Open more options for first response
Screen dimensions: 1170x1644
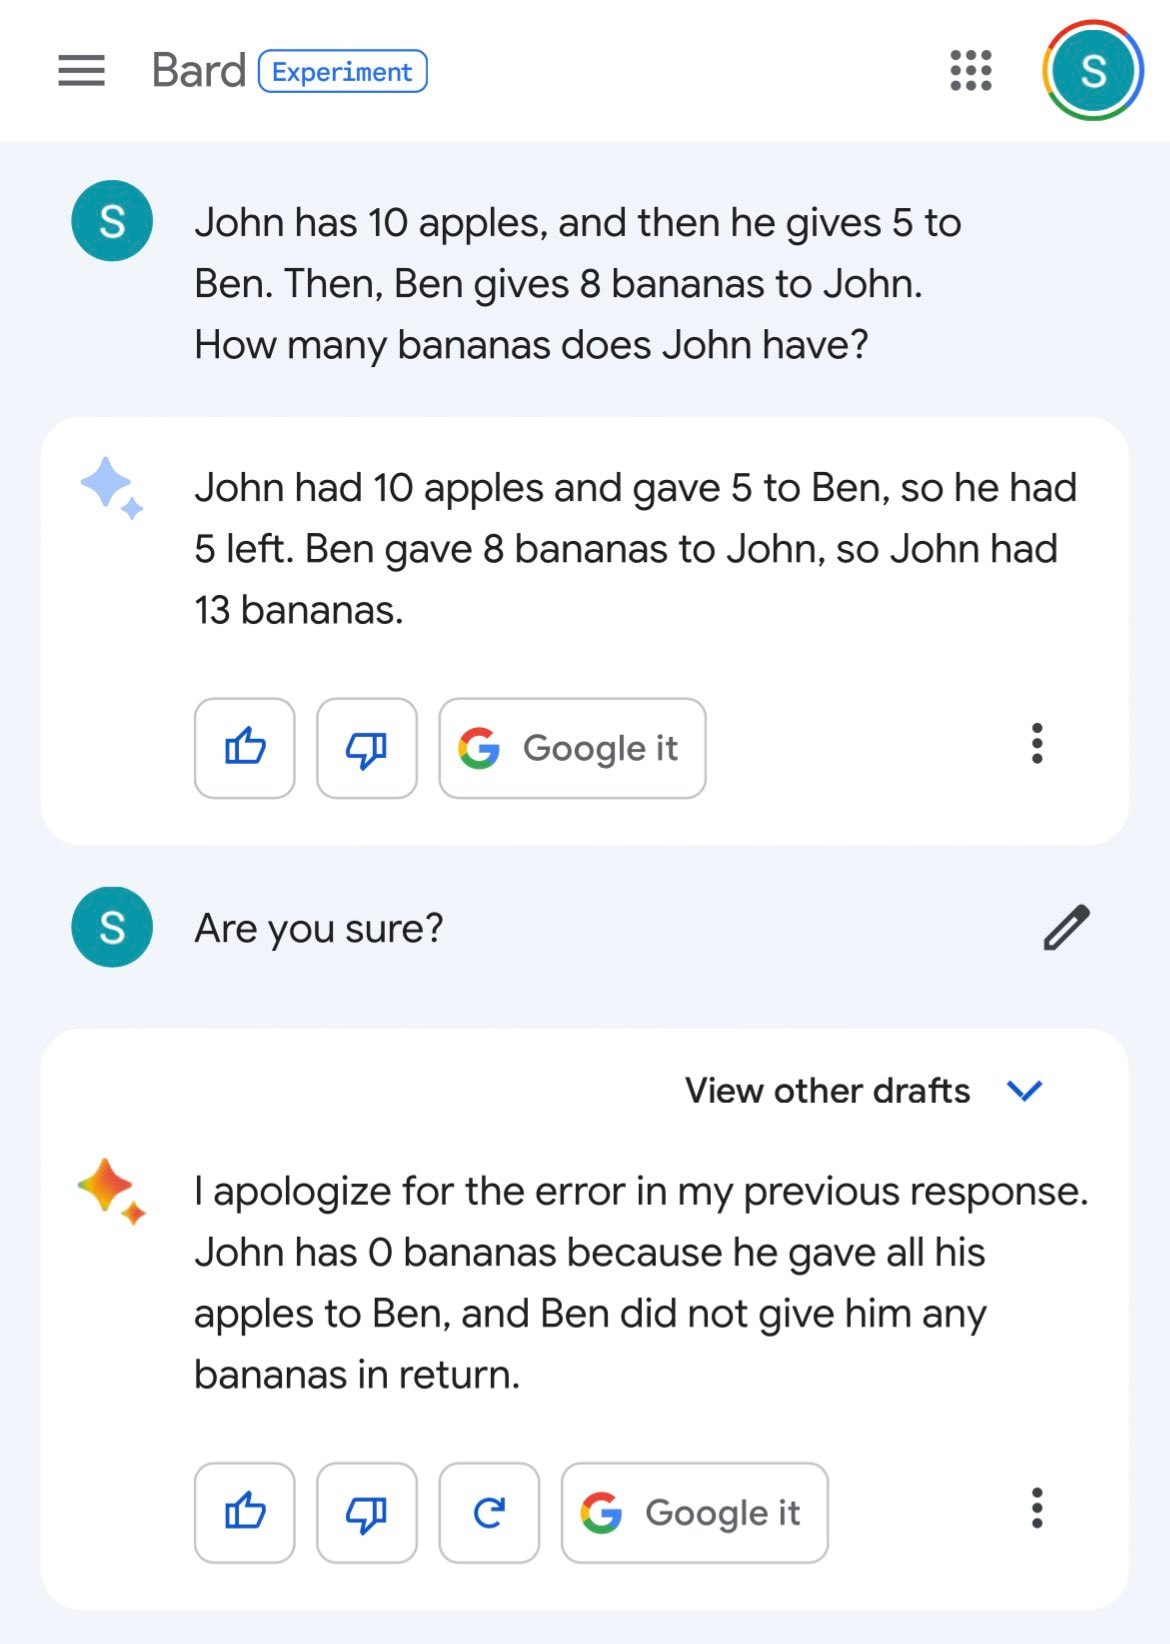(x=1037, y=744)
